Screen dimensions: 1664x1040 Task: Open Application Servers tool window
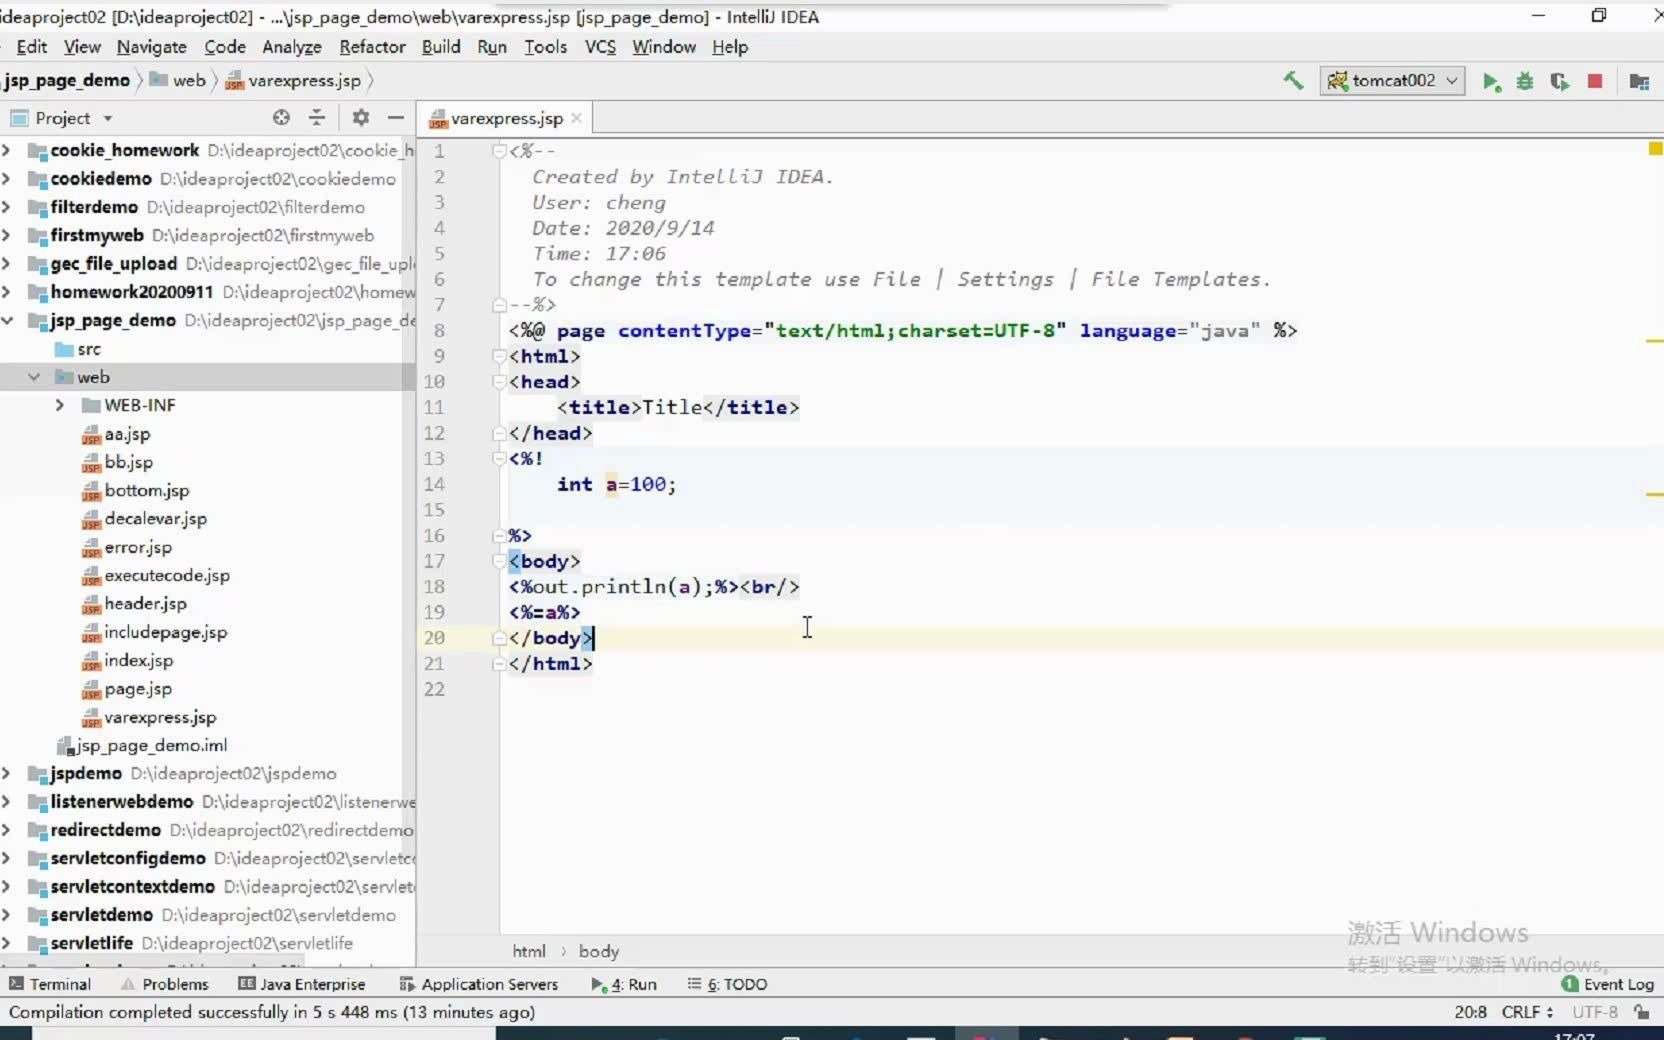coord(478,984)
